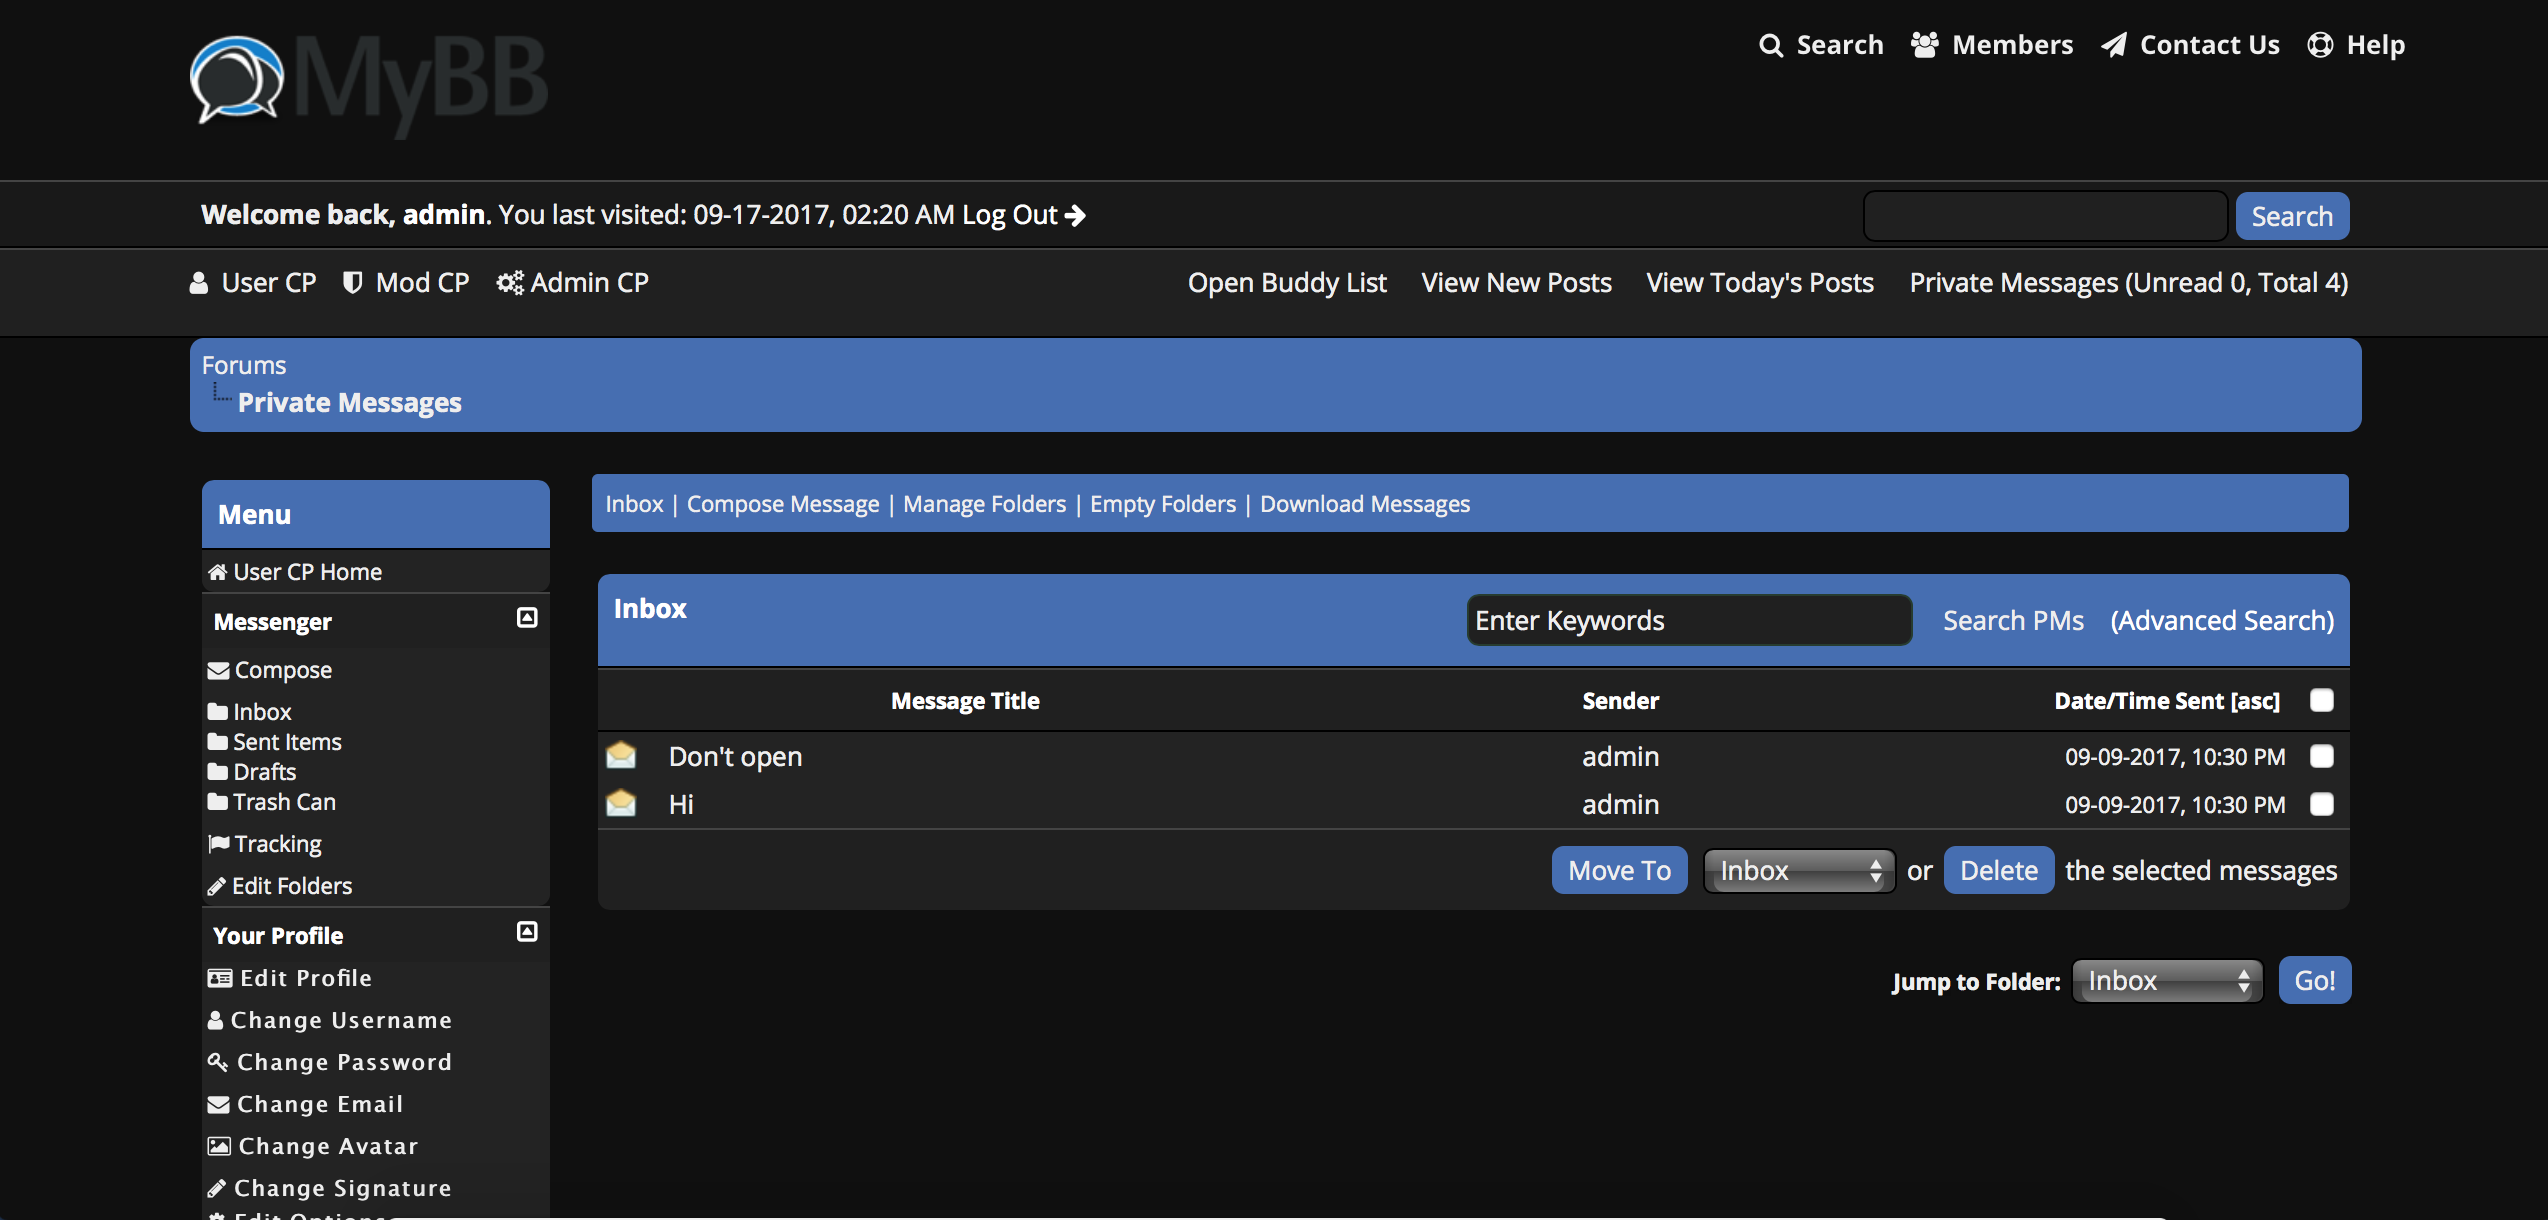Click the MyBB logo speech bubble icon
The height and width of the screenshot is (1220, 2548).
click(236, 80)
